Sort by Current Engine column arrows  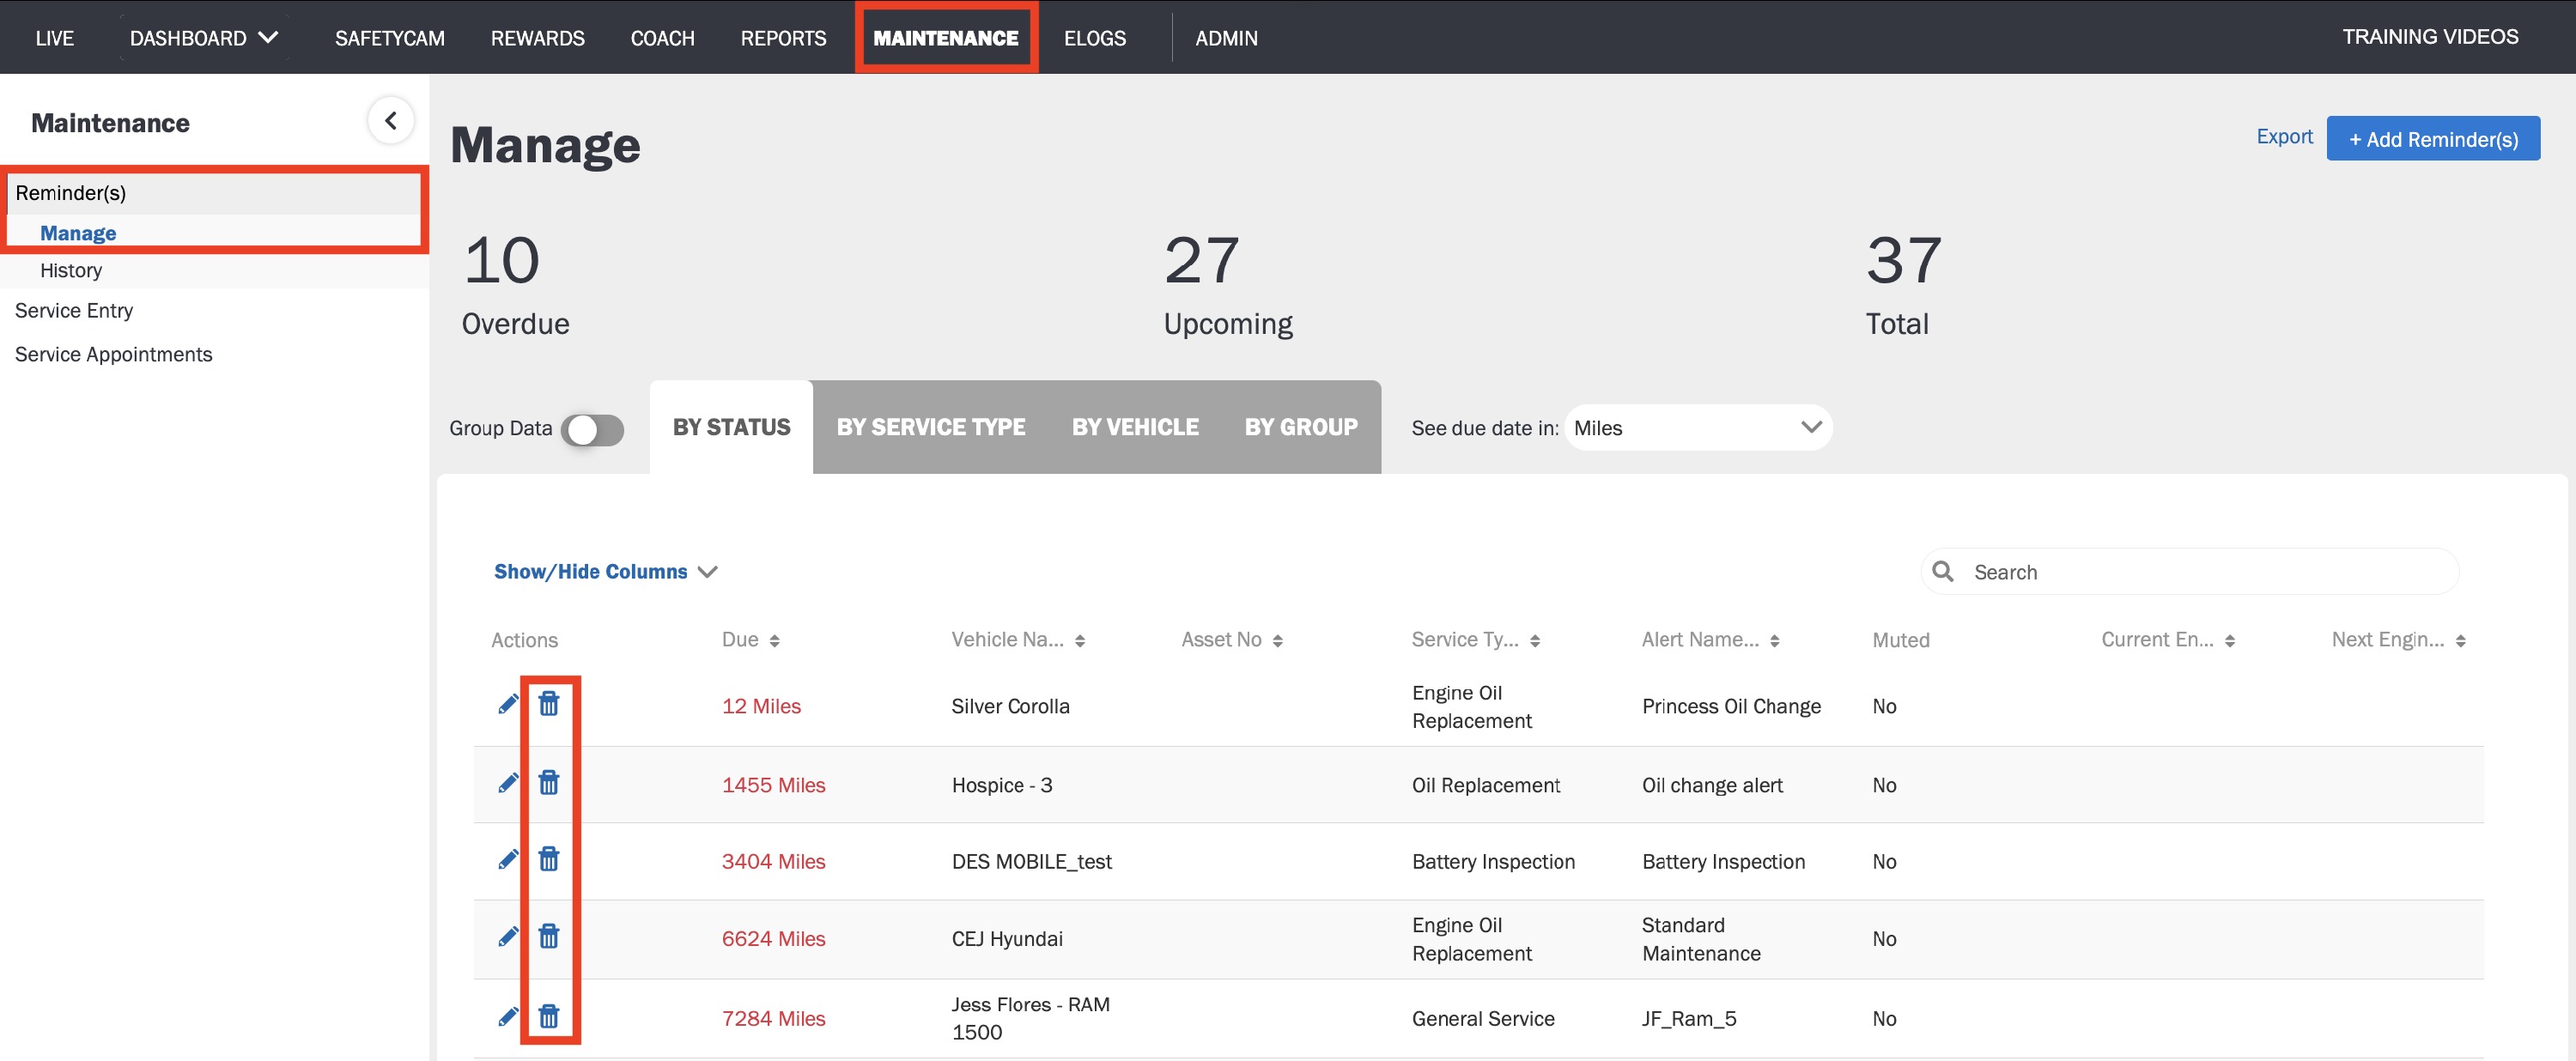click(2230, 641)
